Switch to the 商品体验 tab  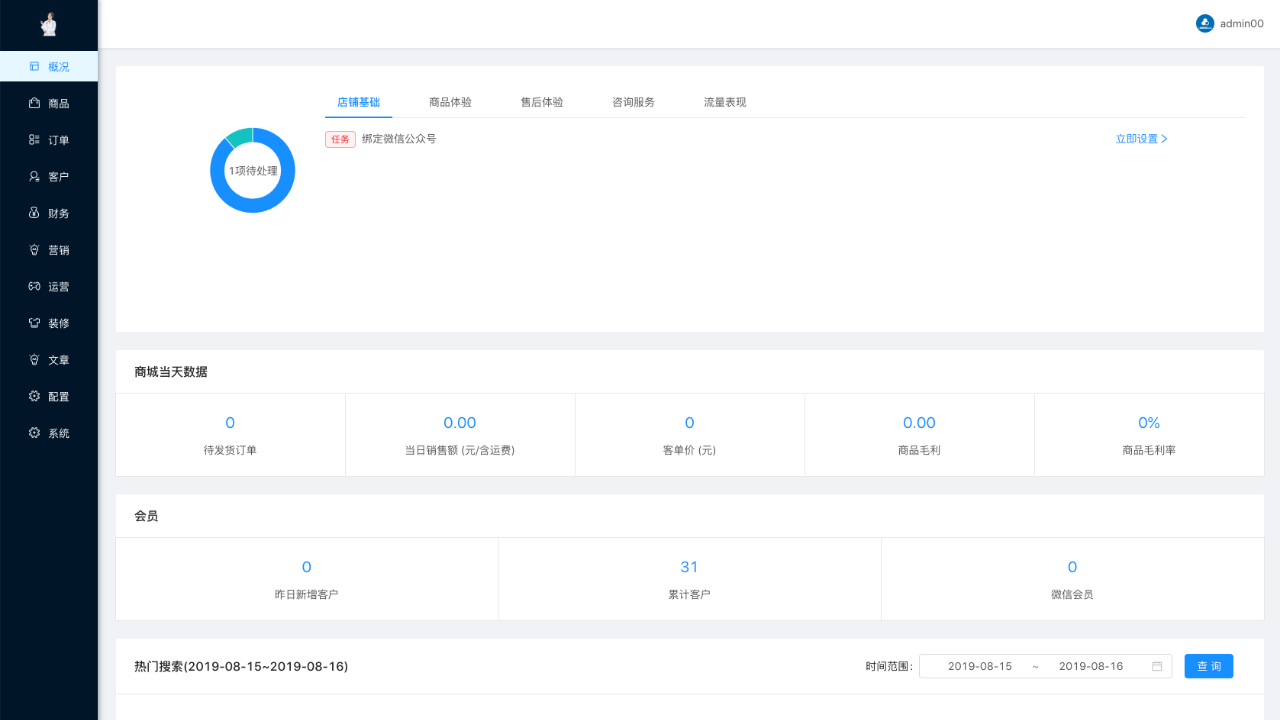click(x=450, y=102)
